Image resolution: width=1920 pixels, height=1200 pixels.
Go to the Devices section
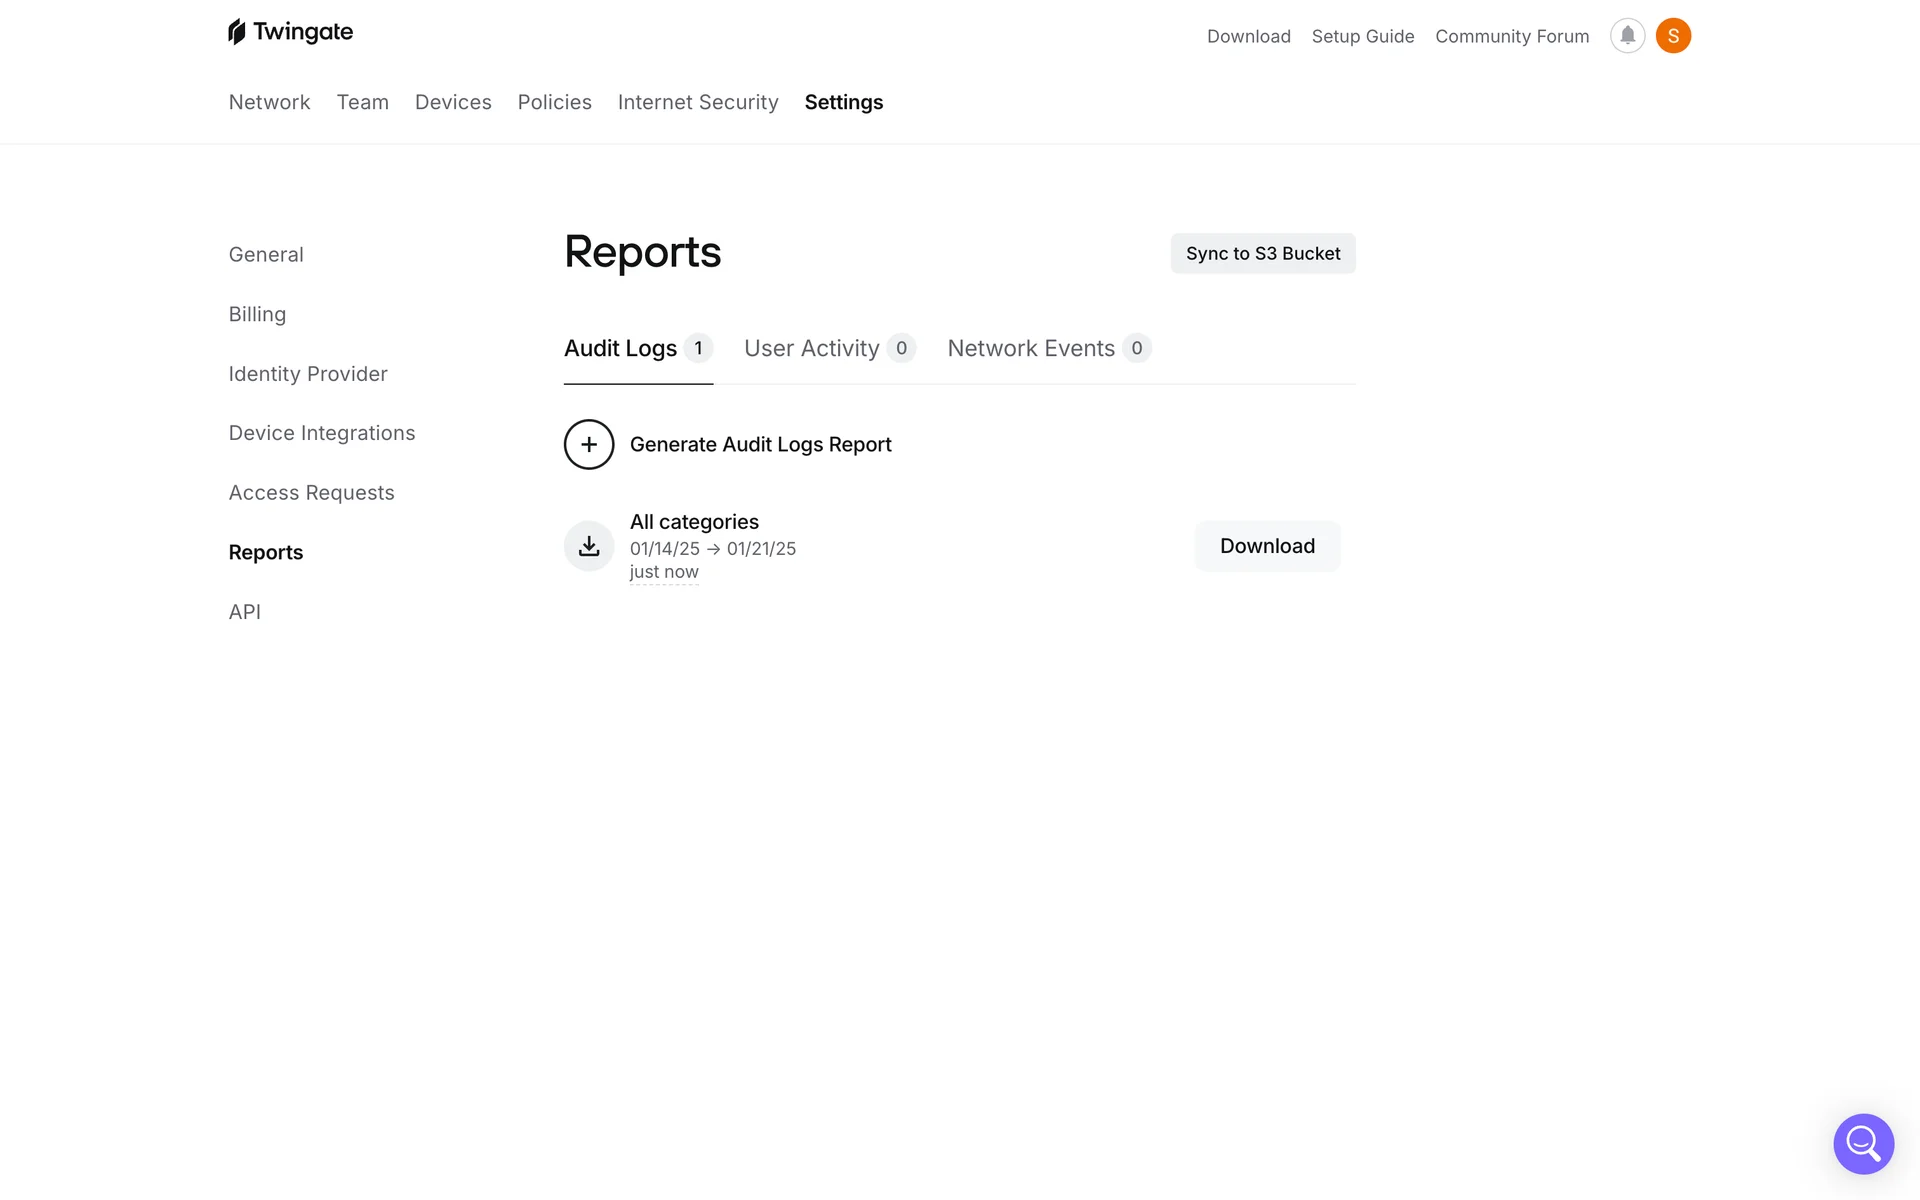click(453, 102)
